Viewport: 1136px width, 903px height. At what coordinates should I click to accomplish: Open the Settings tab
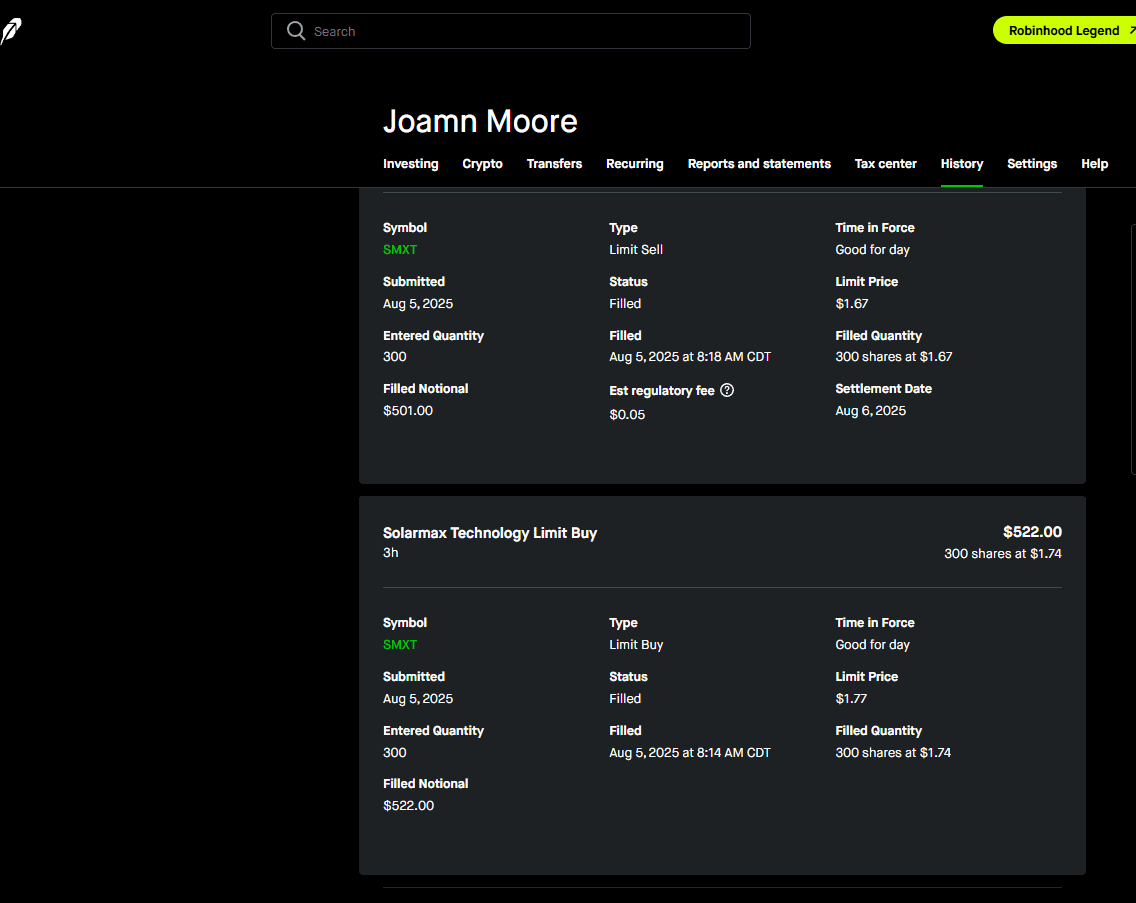pyautogui.click(x=1031, y=164)
